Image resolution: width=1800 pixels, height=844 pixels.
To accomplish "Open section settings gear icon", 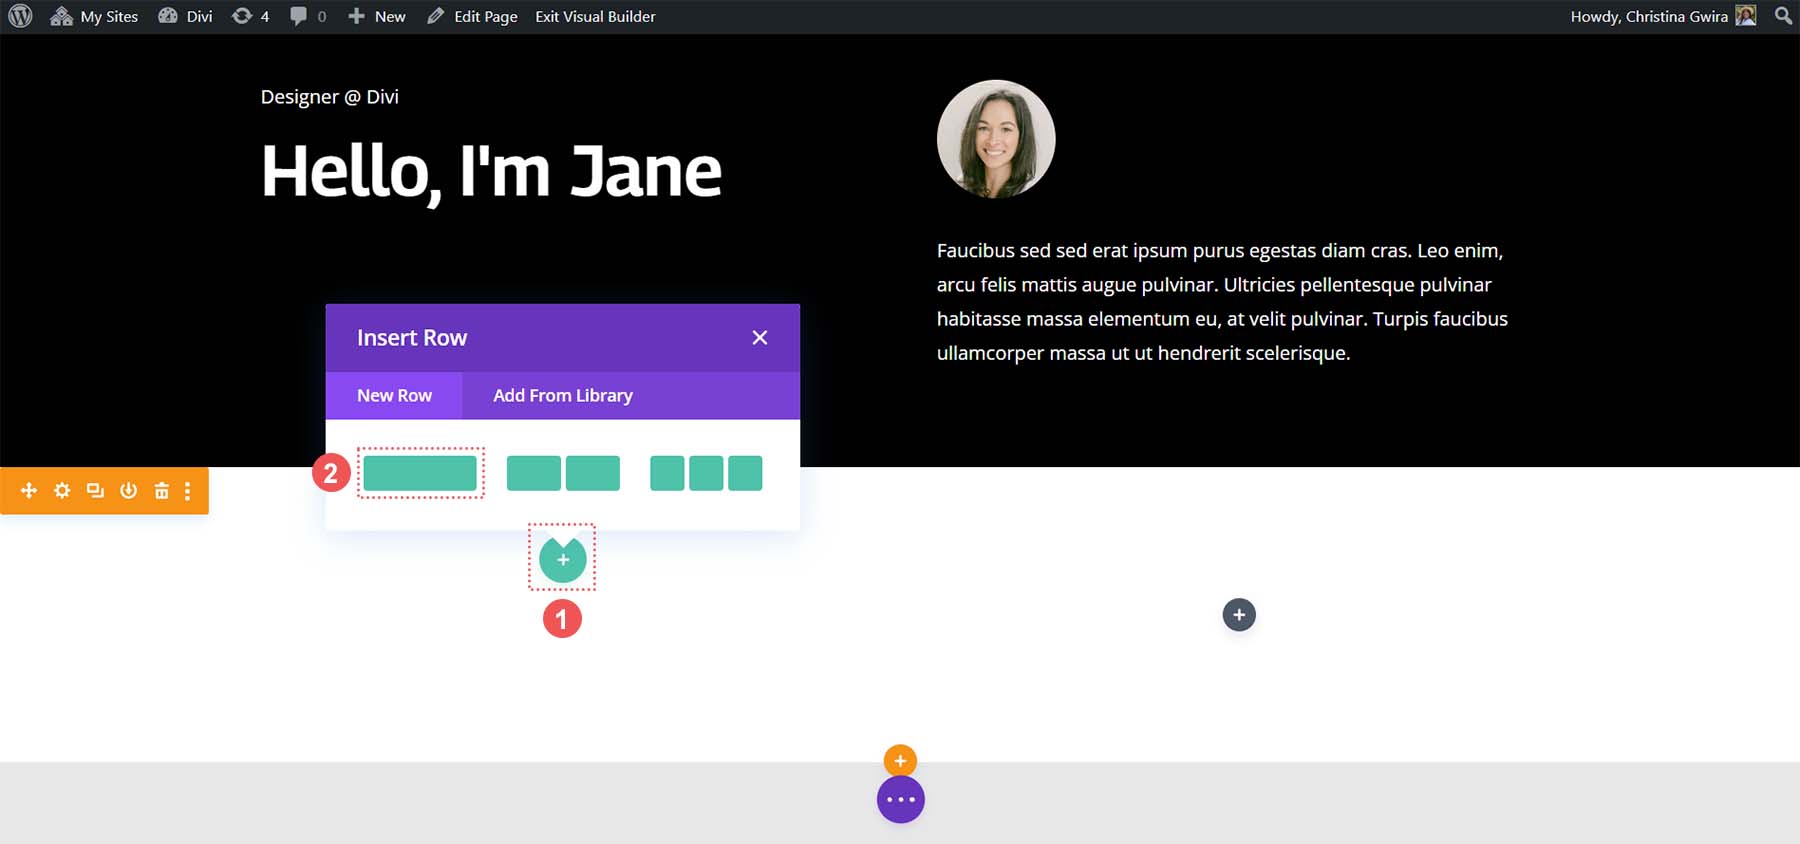I will click(62, 491).
